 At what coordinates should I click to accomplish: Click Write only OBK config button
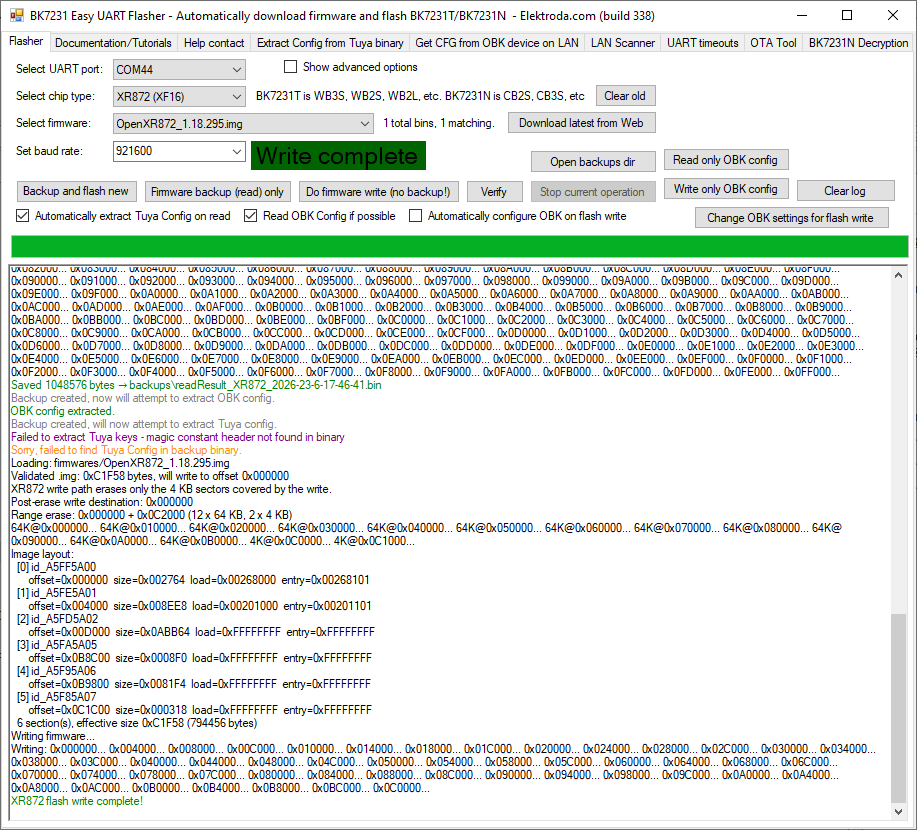click(x=725, y=189)
